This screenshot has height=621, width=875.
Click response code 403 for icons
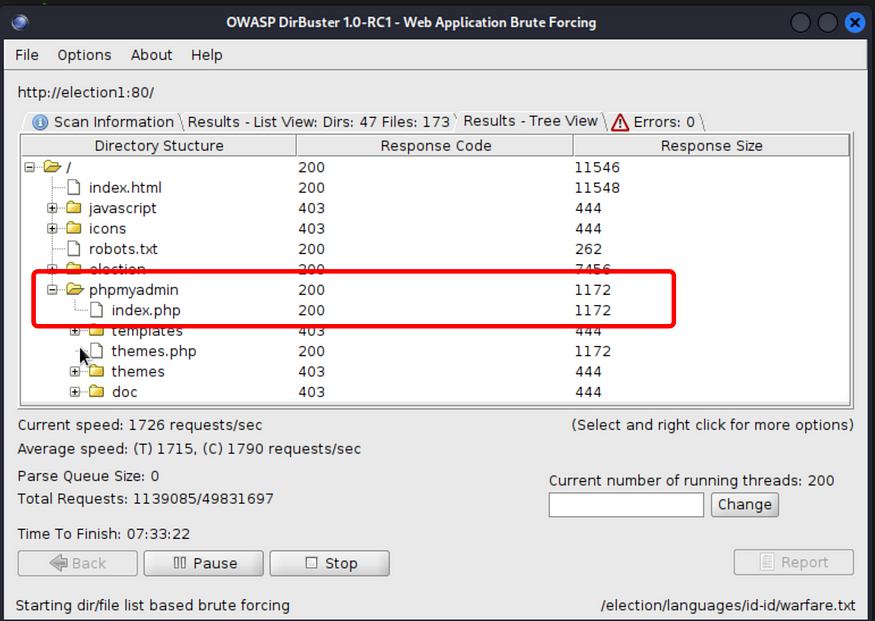coord(311,228)
